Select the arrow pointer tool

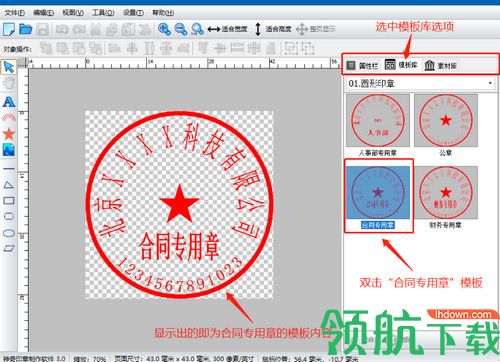click(x=9, y=67)
